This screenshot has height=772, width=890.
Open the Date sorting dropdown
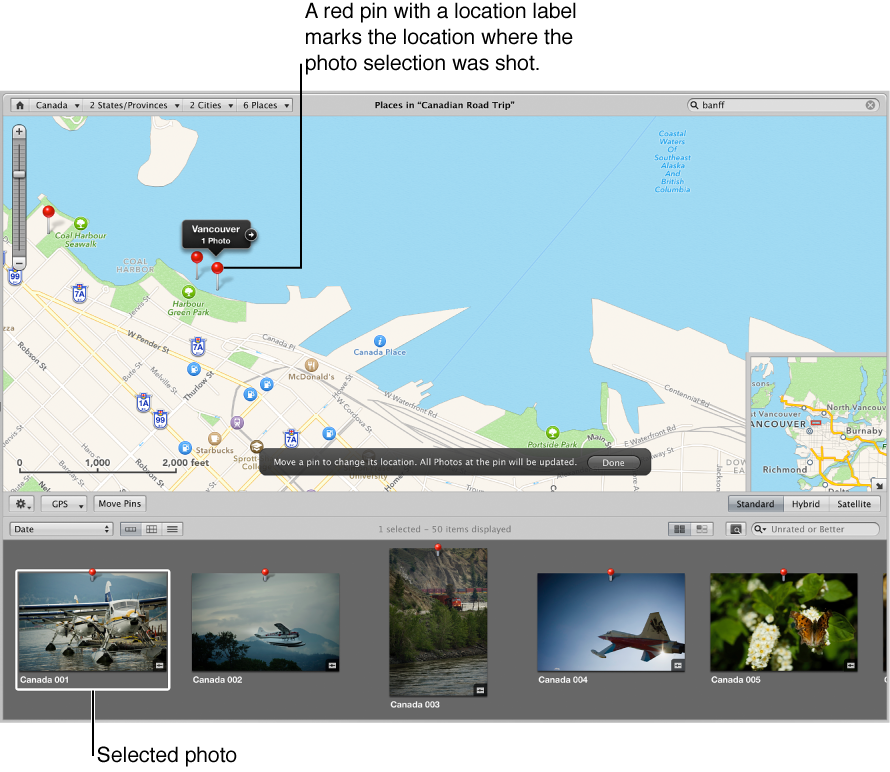(x=60, y=528)
